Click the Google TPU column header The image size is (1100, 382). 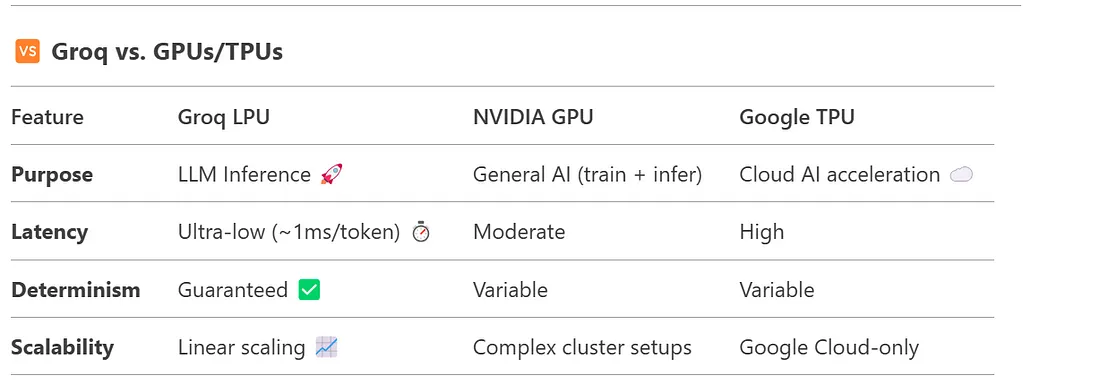click(x=797, y=117)
